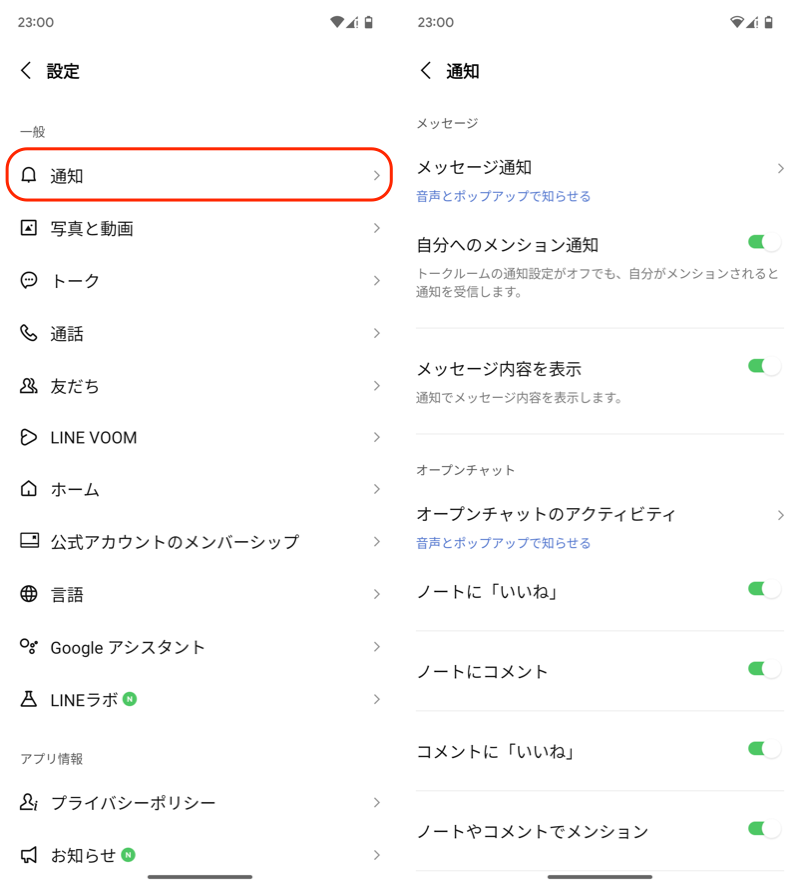Tap the photo icon for 写真と動画

(29, 228)
